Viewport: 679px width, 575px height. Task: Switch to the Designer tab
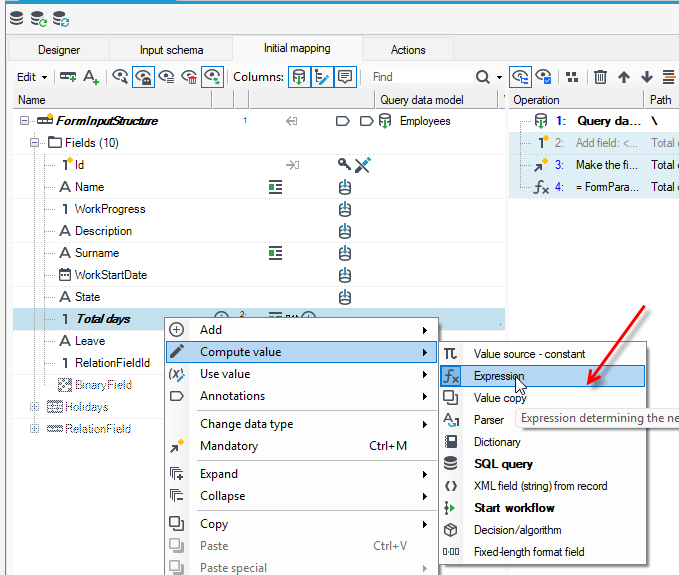pos(59,50)
